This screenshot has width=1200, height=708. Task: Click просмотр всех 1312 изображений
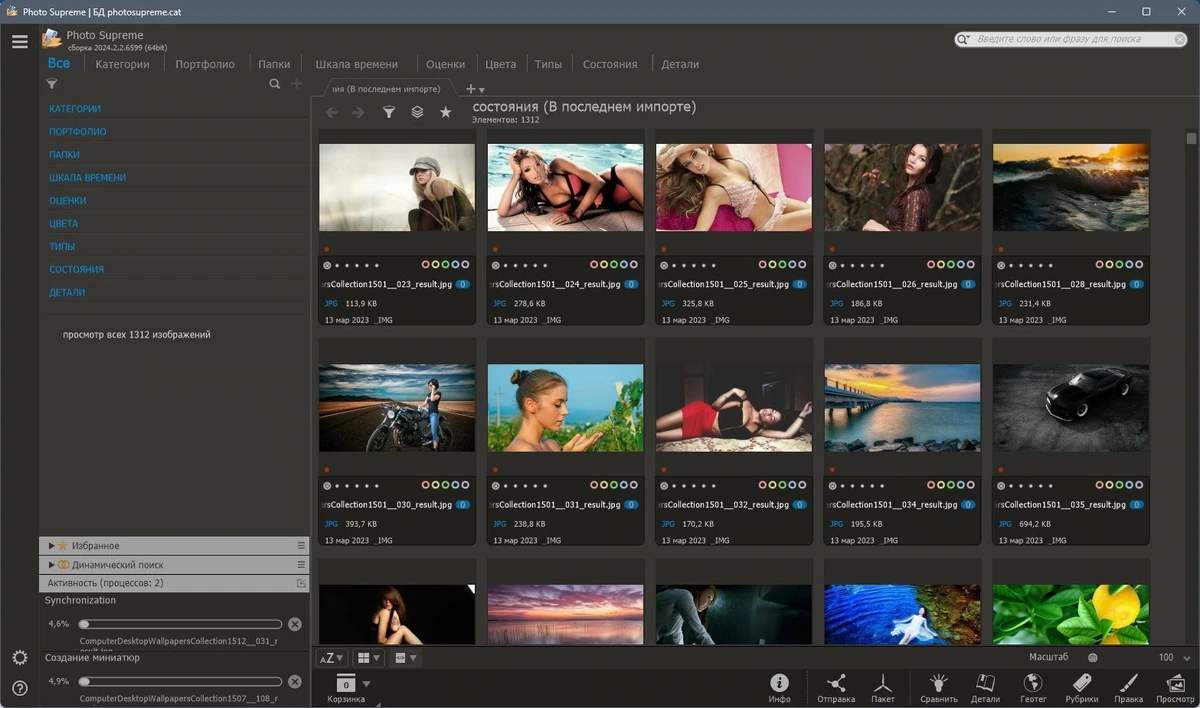click(137, 335)
